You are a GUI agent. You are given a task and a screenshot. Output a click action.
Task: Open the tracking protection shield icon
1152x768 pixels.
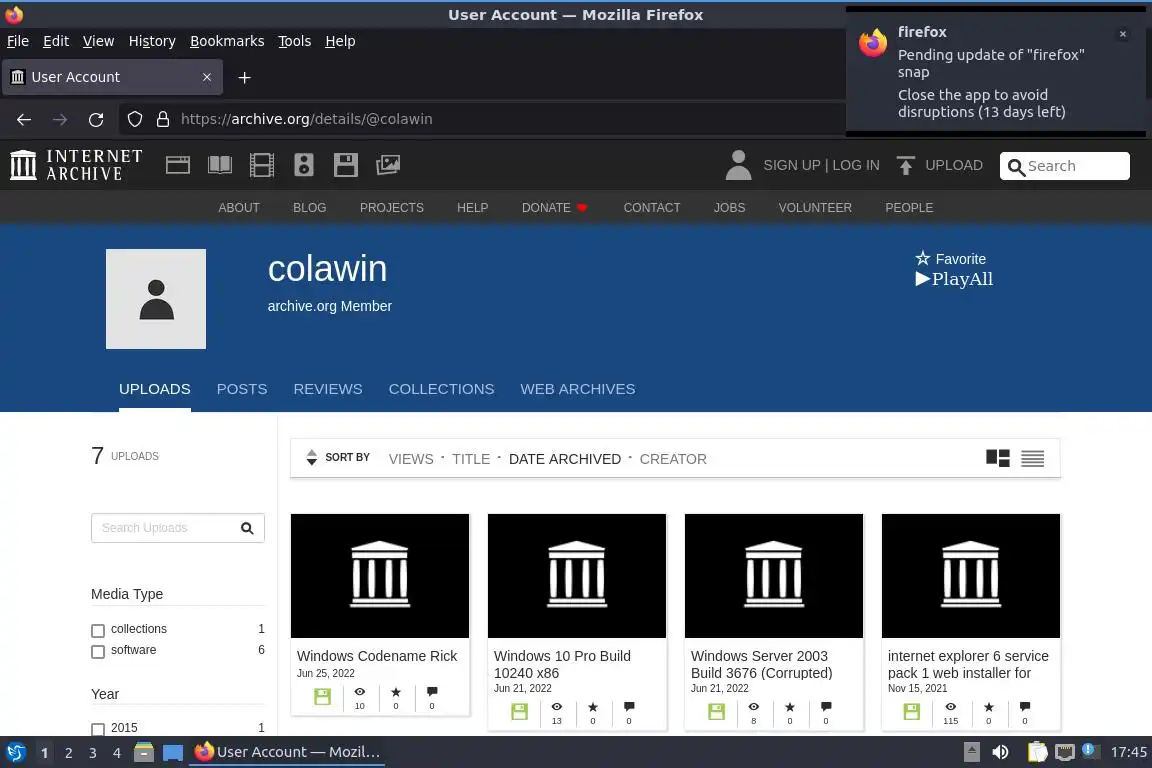[x=134, y=119]
